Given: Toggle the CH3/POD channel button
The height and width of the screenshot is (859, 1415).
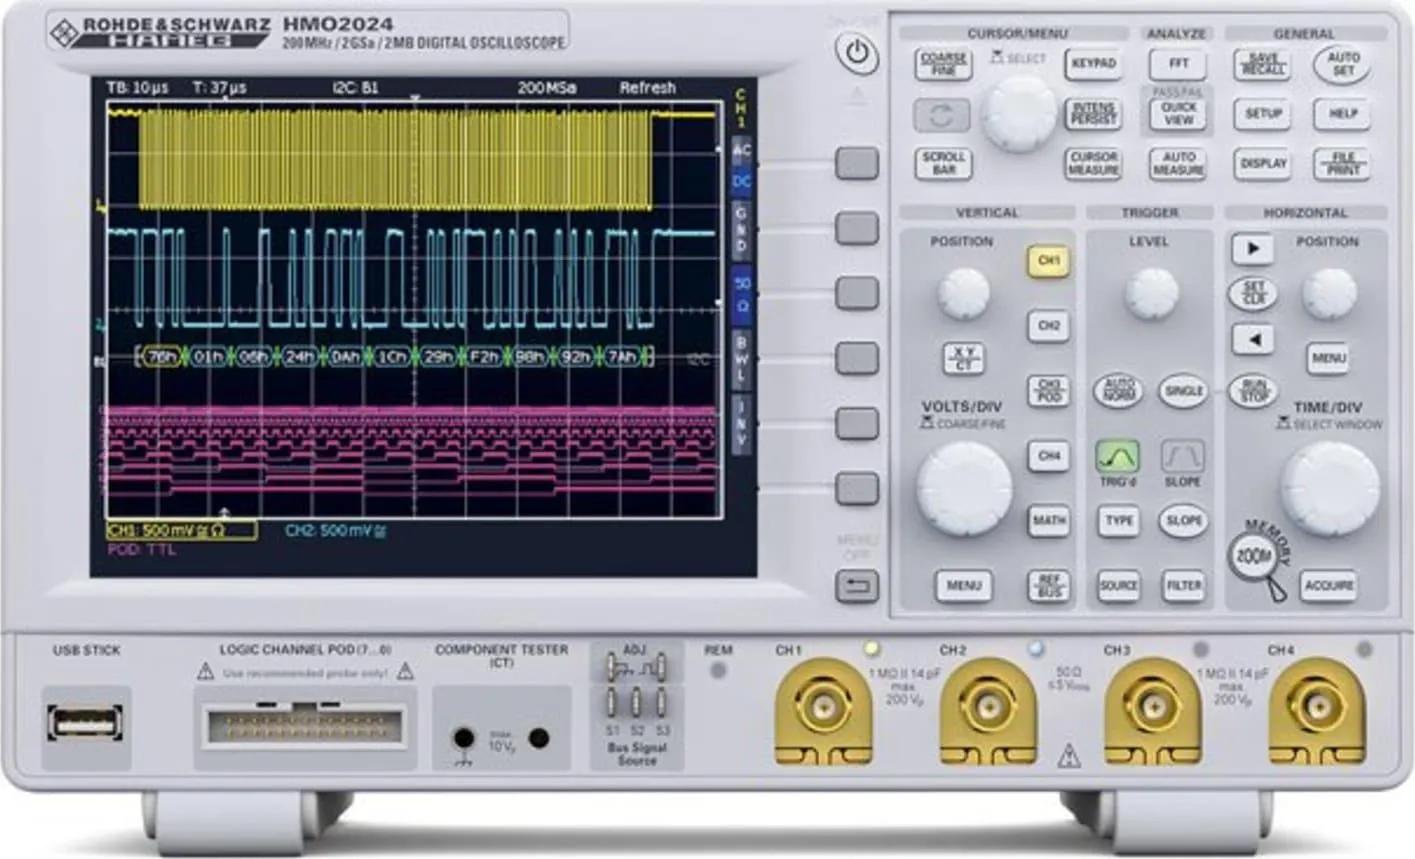Looking at the screenshot, I should [x=1048, y=391].
